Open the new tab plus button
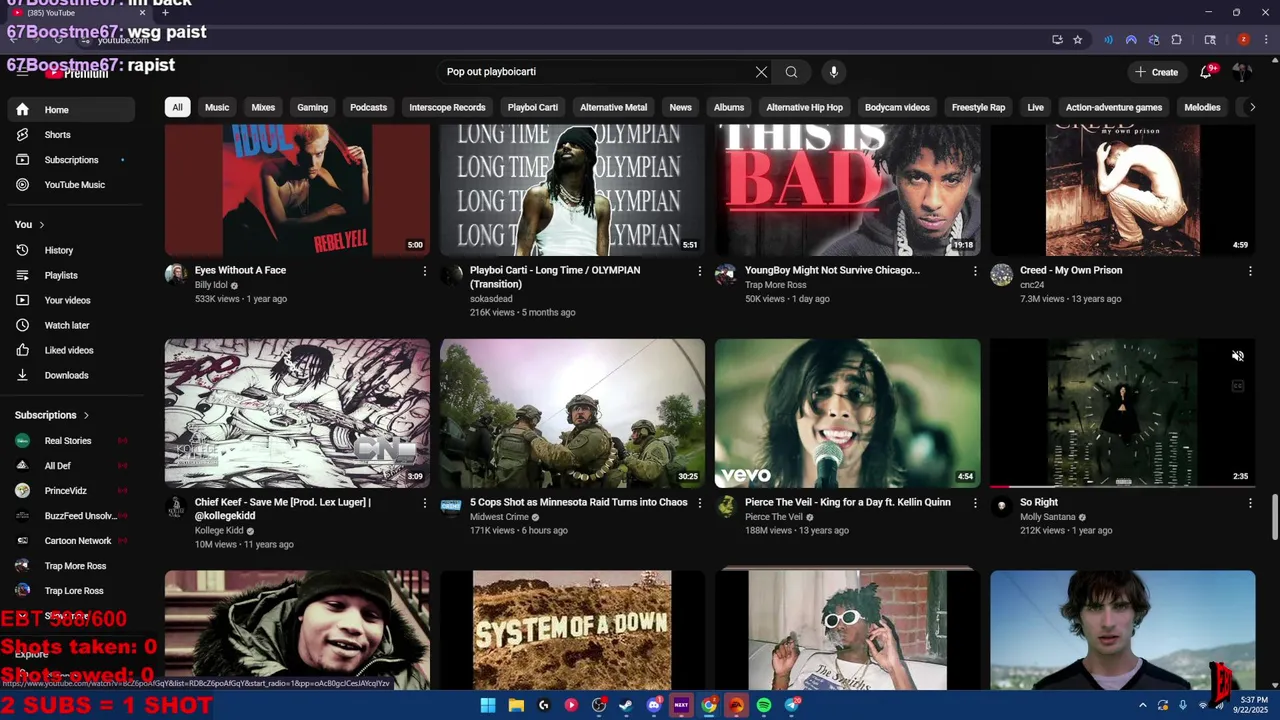The width and height of the screenshot is (1280, 720). pos(165,12)
